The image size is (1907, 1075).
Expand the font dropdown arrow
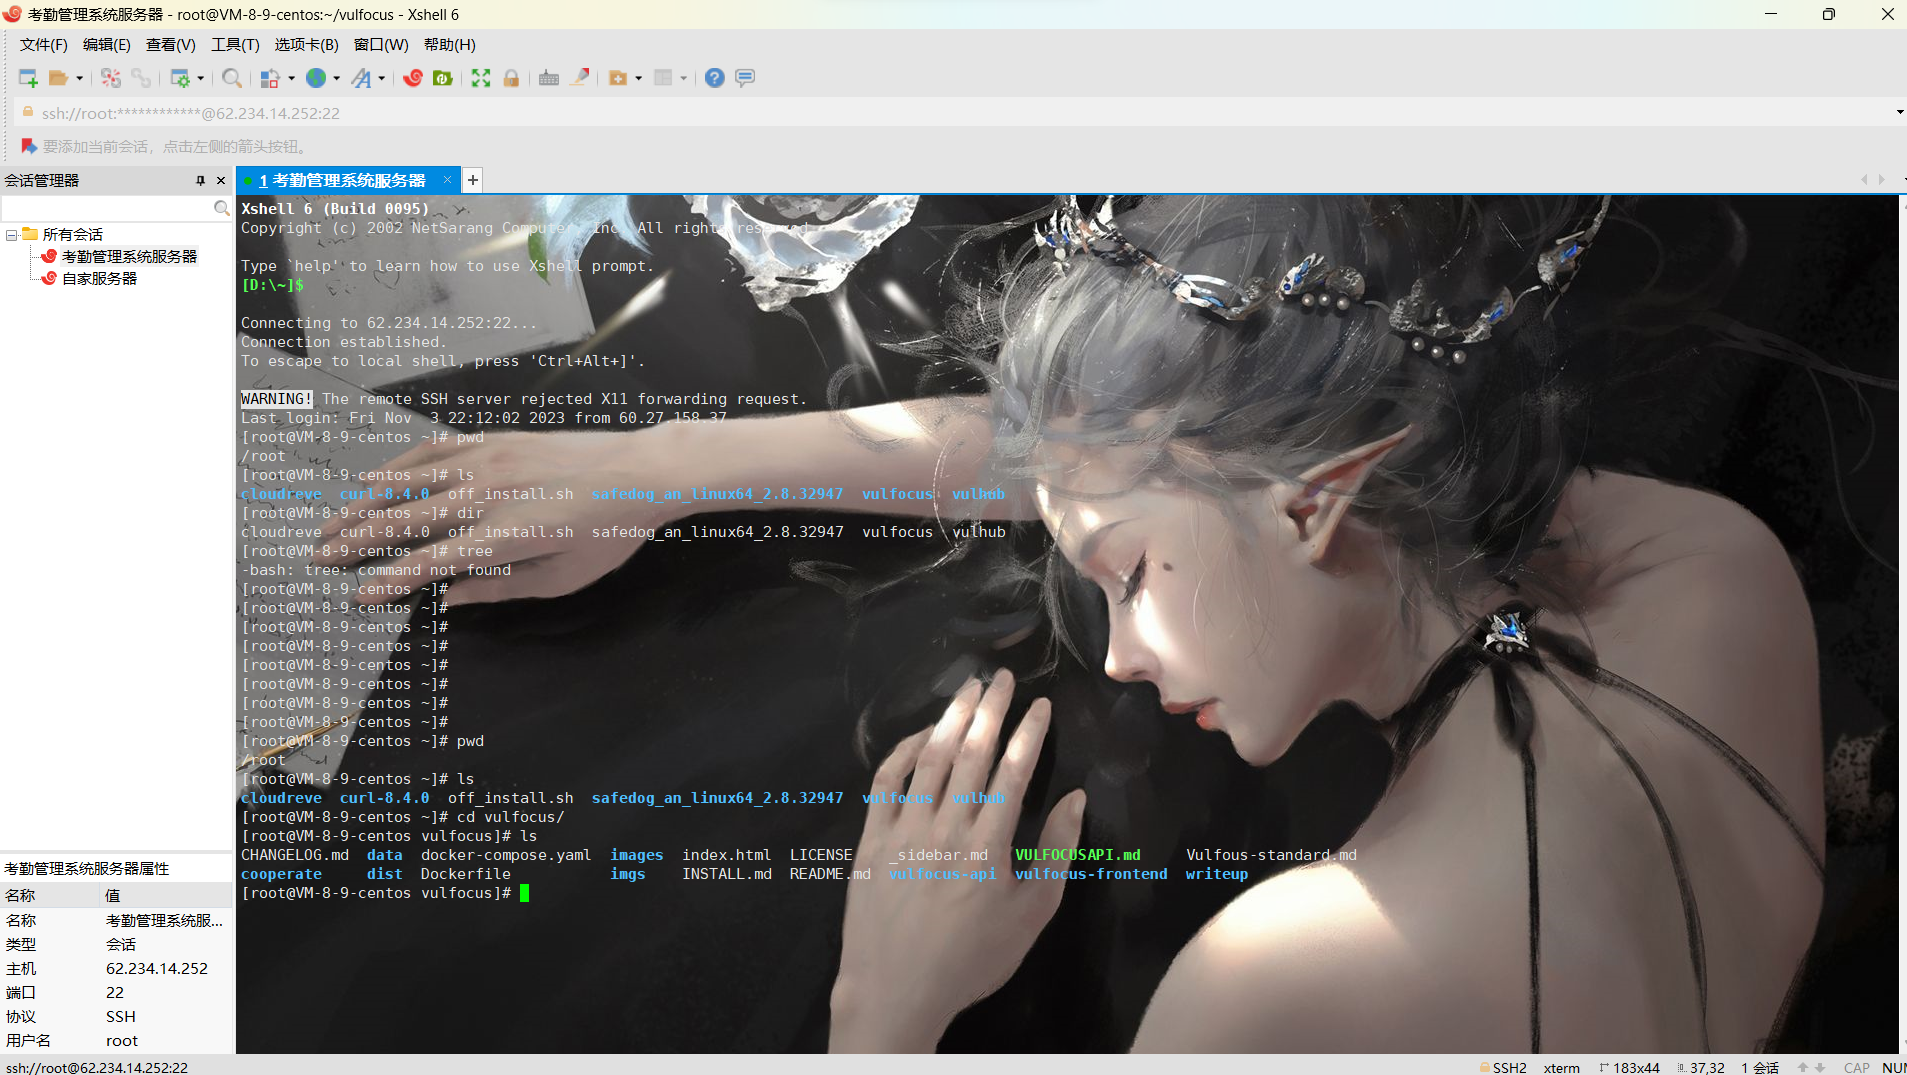381,78
